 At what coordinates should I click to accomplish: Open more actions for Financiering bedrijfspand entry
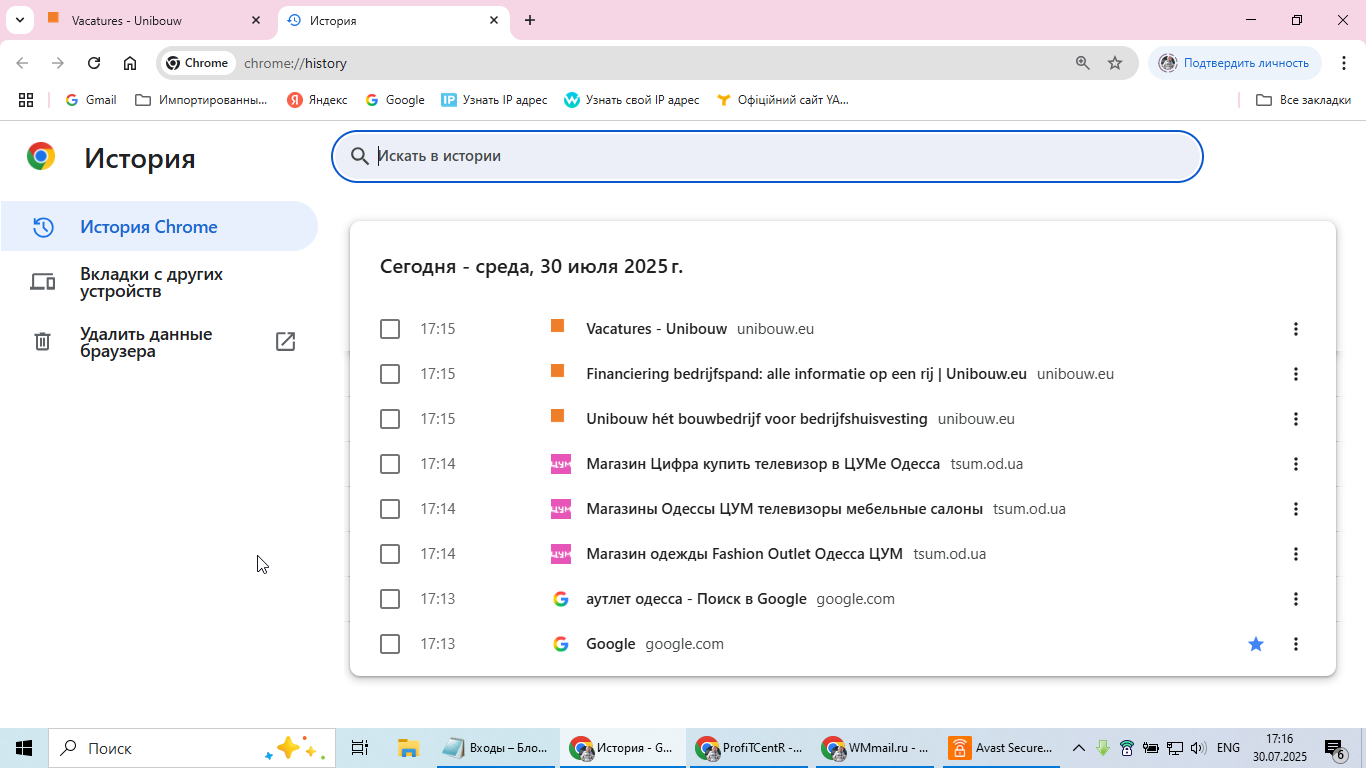1296,374
